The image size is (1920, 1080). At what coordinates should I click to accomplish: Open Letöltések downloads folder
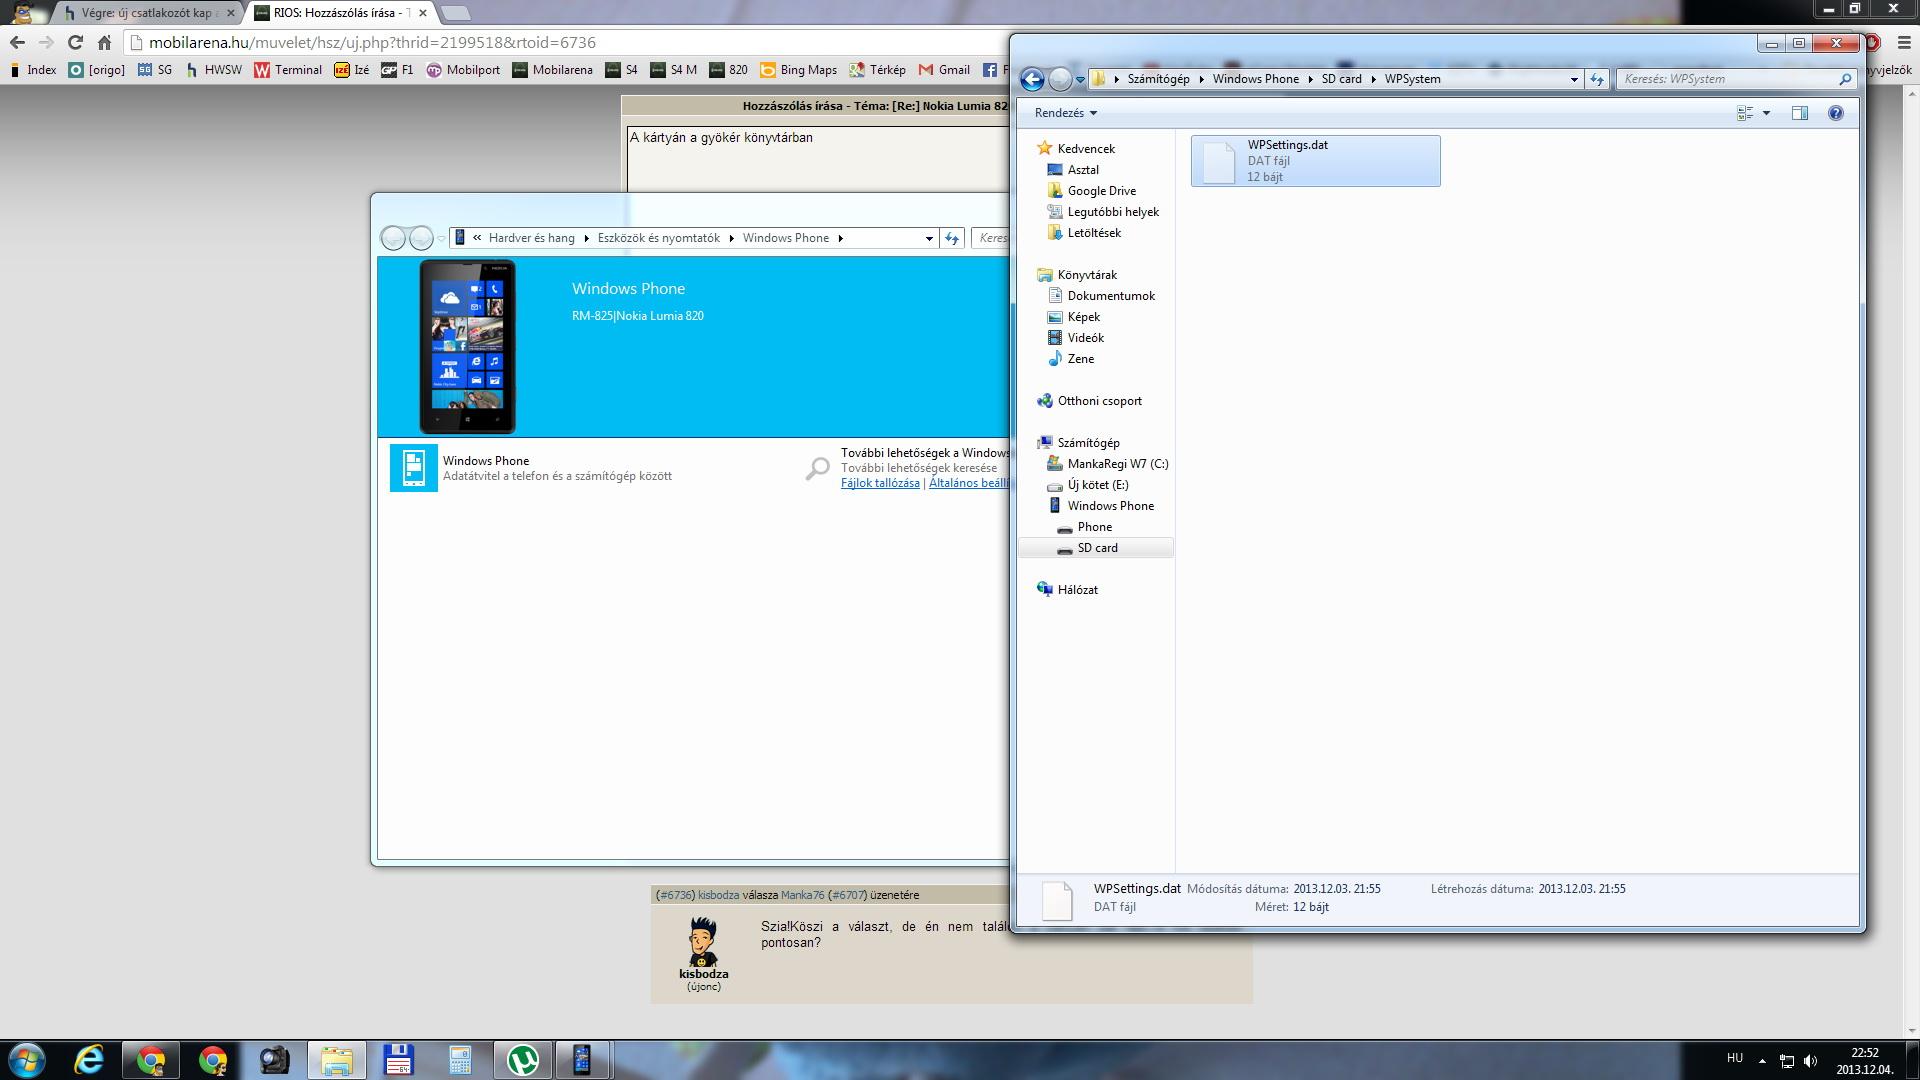point(1094,233)
